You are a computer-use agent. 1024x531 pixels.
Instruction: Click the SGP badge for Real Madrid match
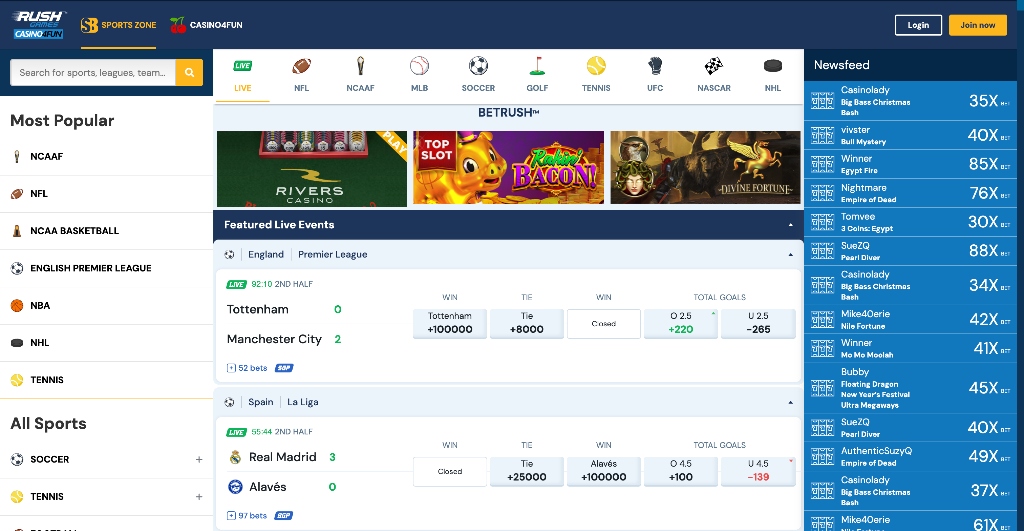click(283, 516)
